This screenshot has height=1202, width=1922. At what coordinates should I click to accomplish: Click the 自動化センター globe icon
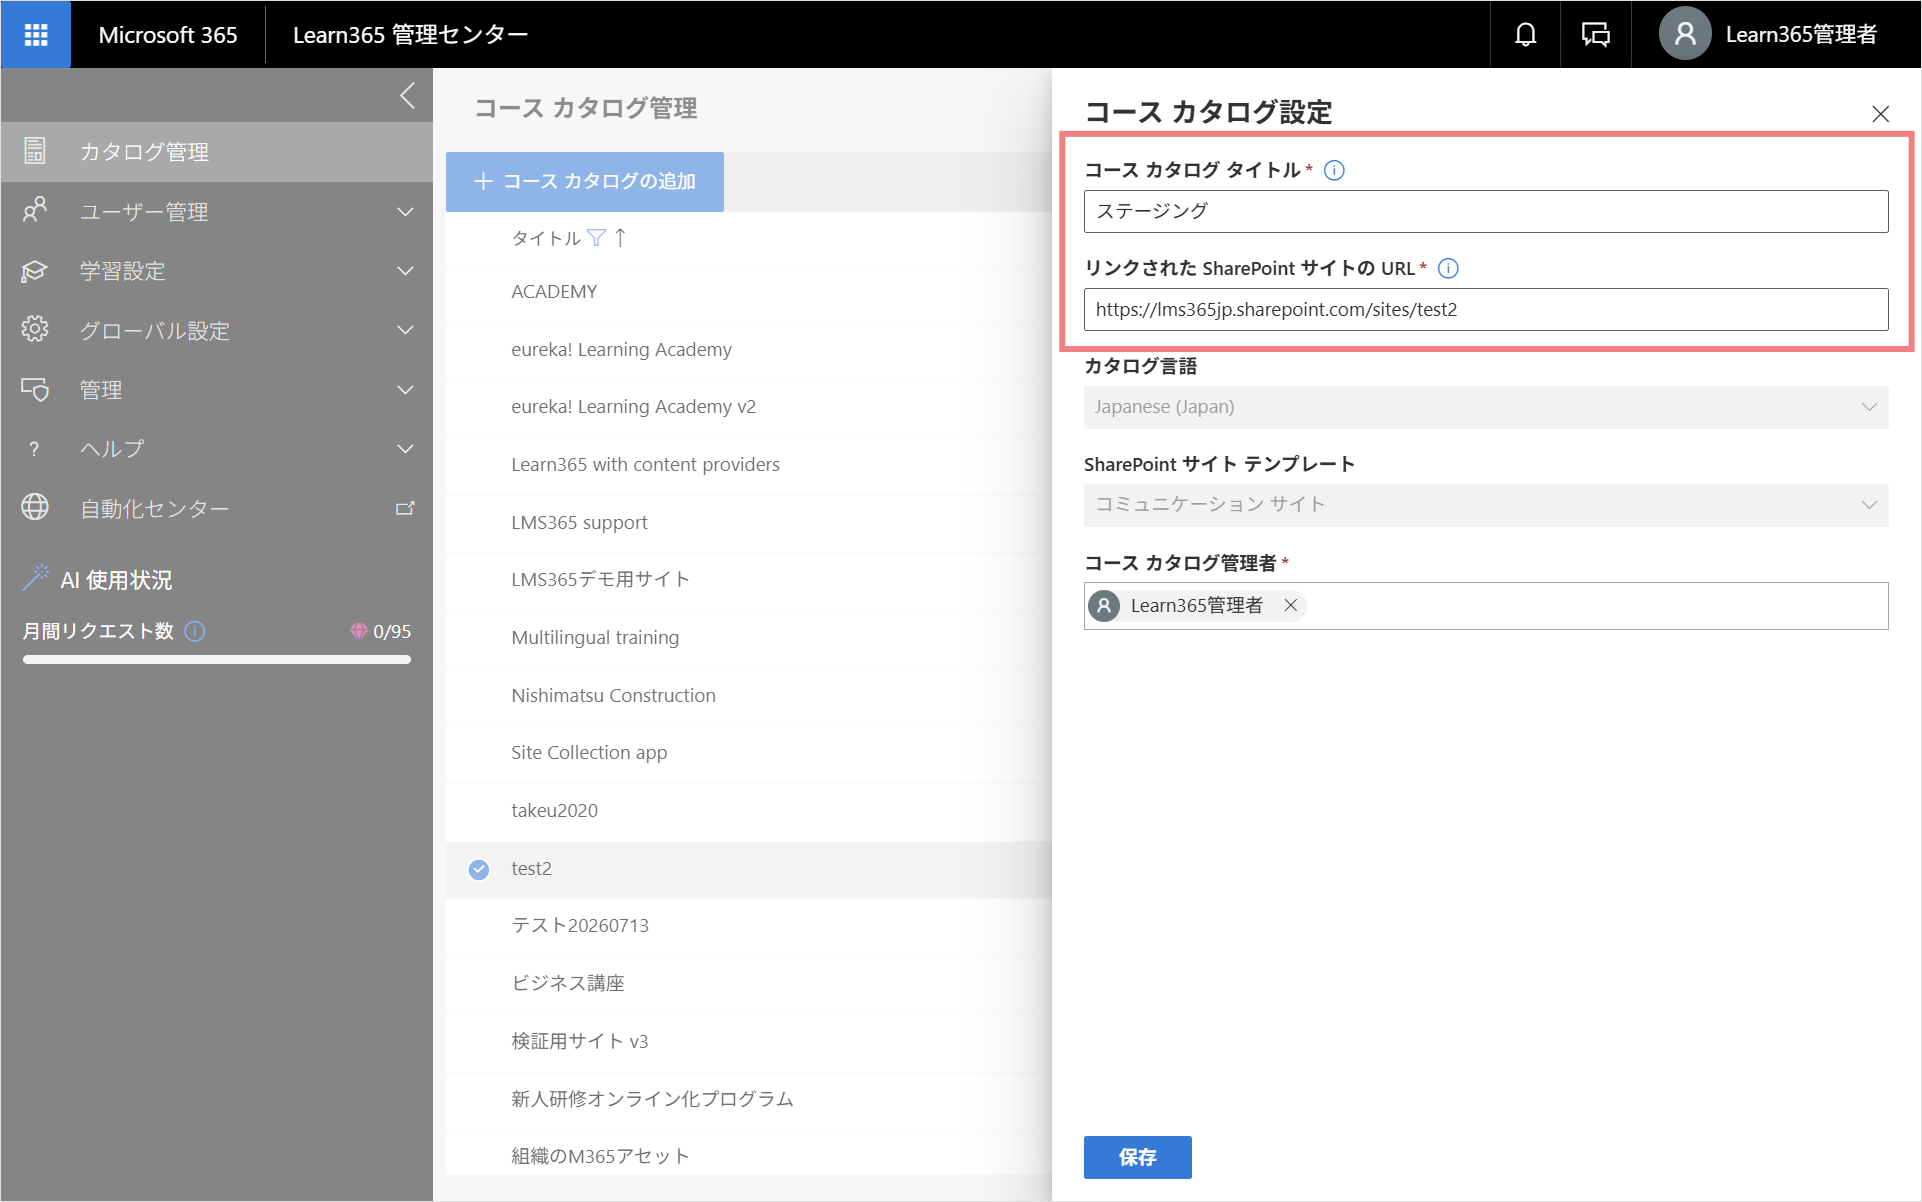(35, 508)
